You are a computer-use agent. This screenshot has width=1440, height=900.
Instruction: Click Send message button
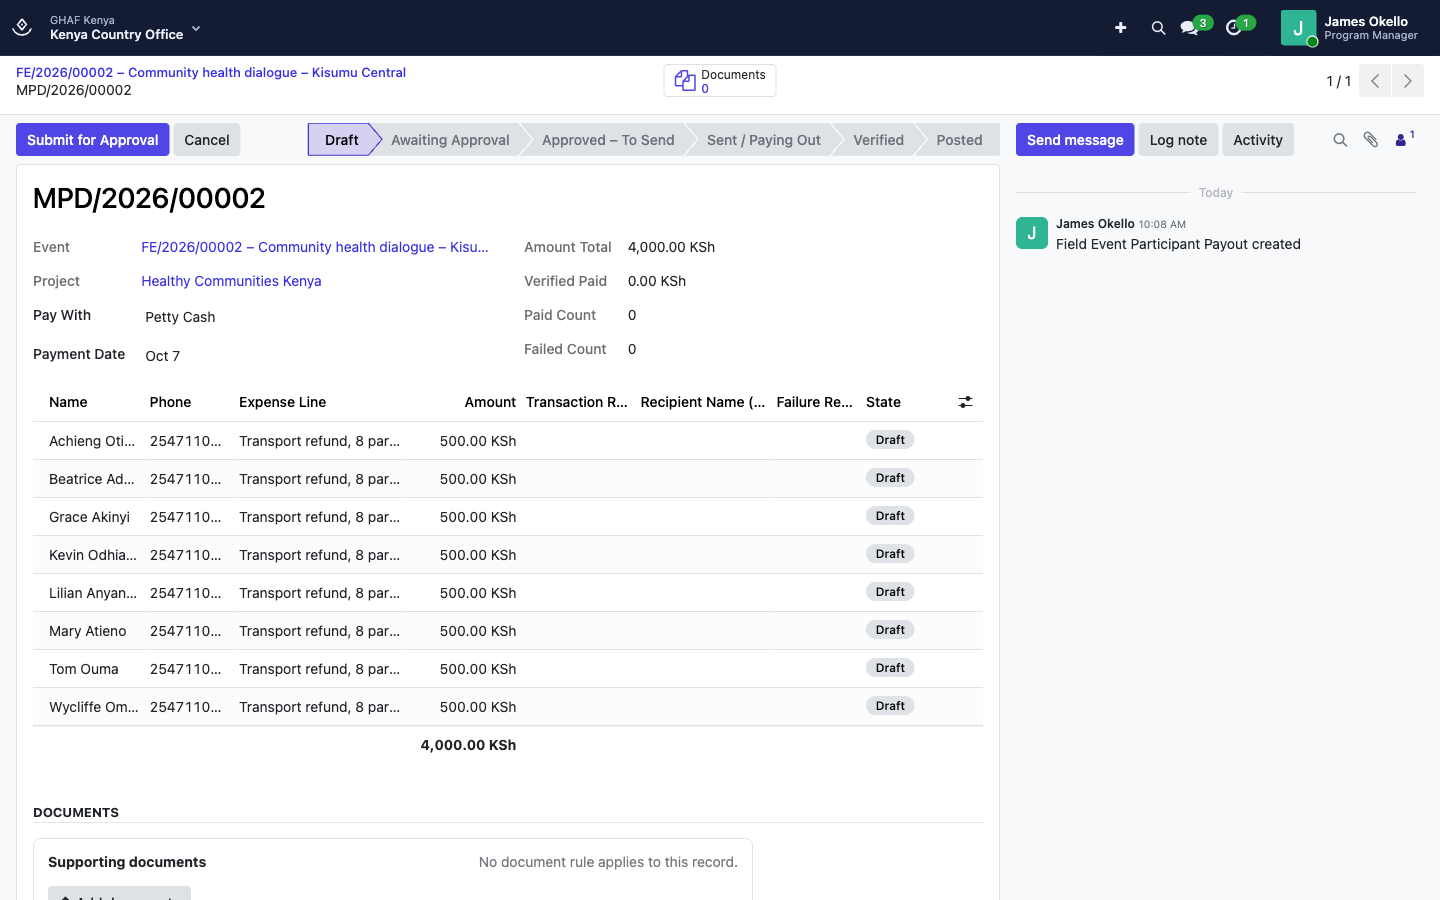1075,140
